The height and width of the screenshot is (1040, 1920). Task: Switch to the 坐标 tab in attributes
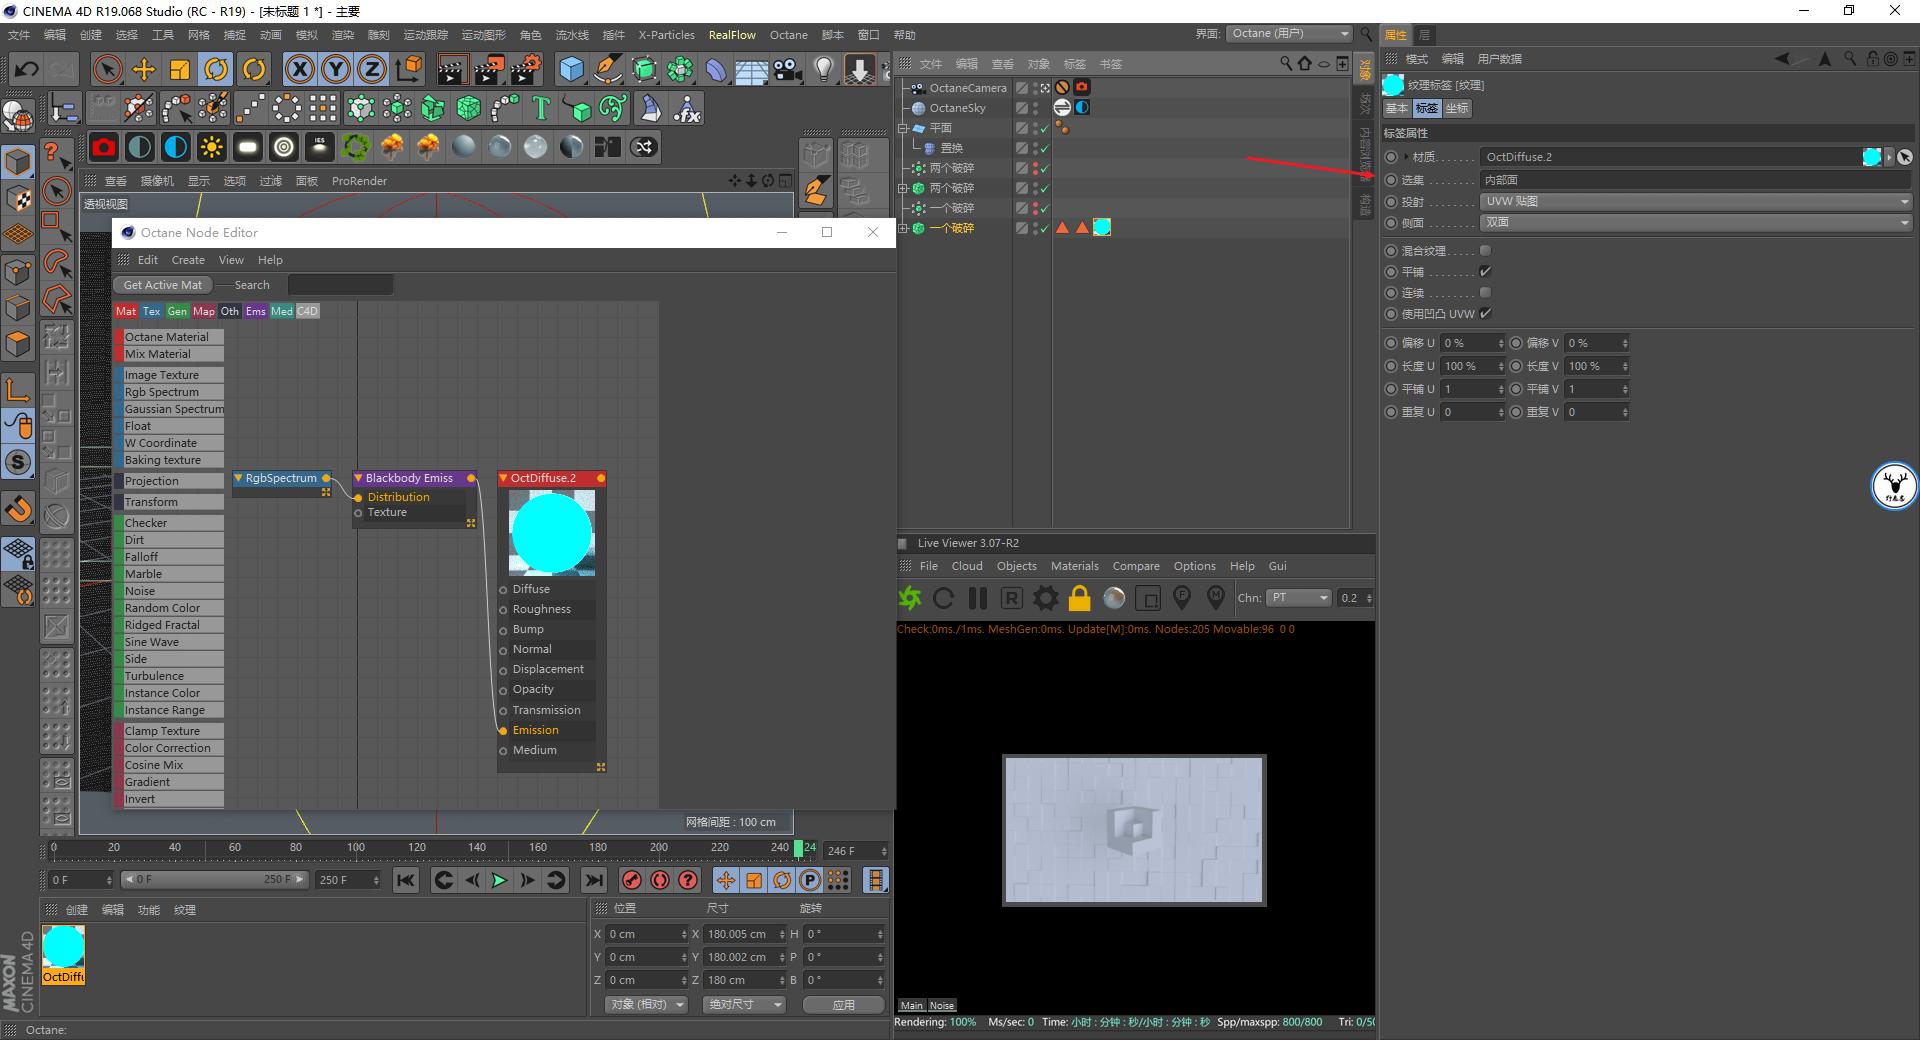[1456, 108]
